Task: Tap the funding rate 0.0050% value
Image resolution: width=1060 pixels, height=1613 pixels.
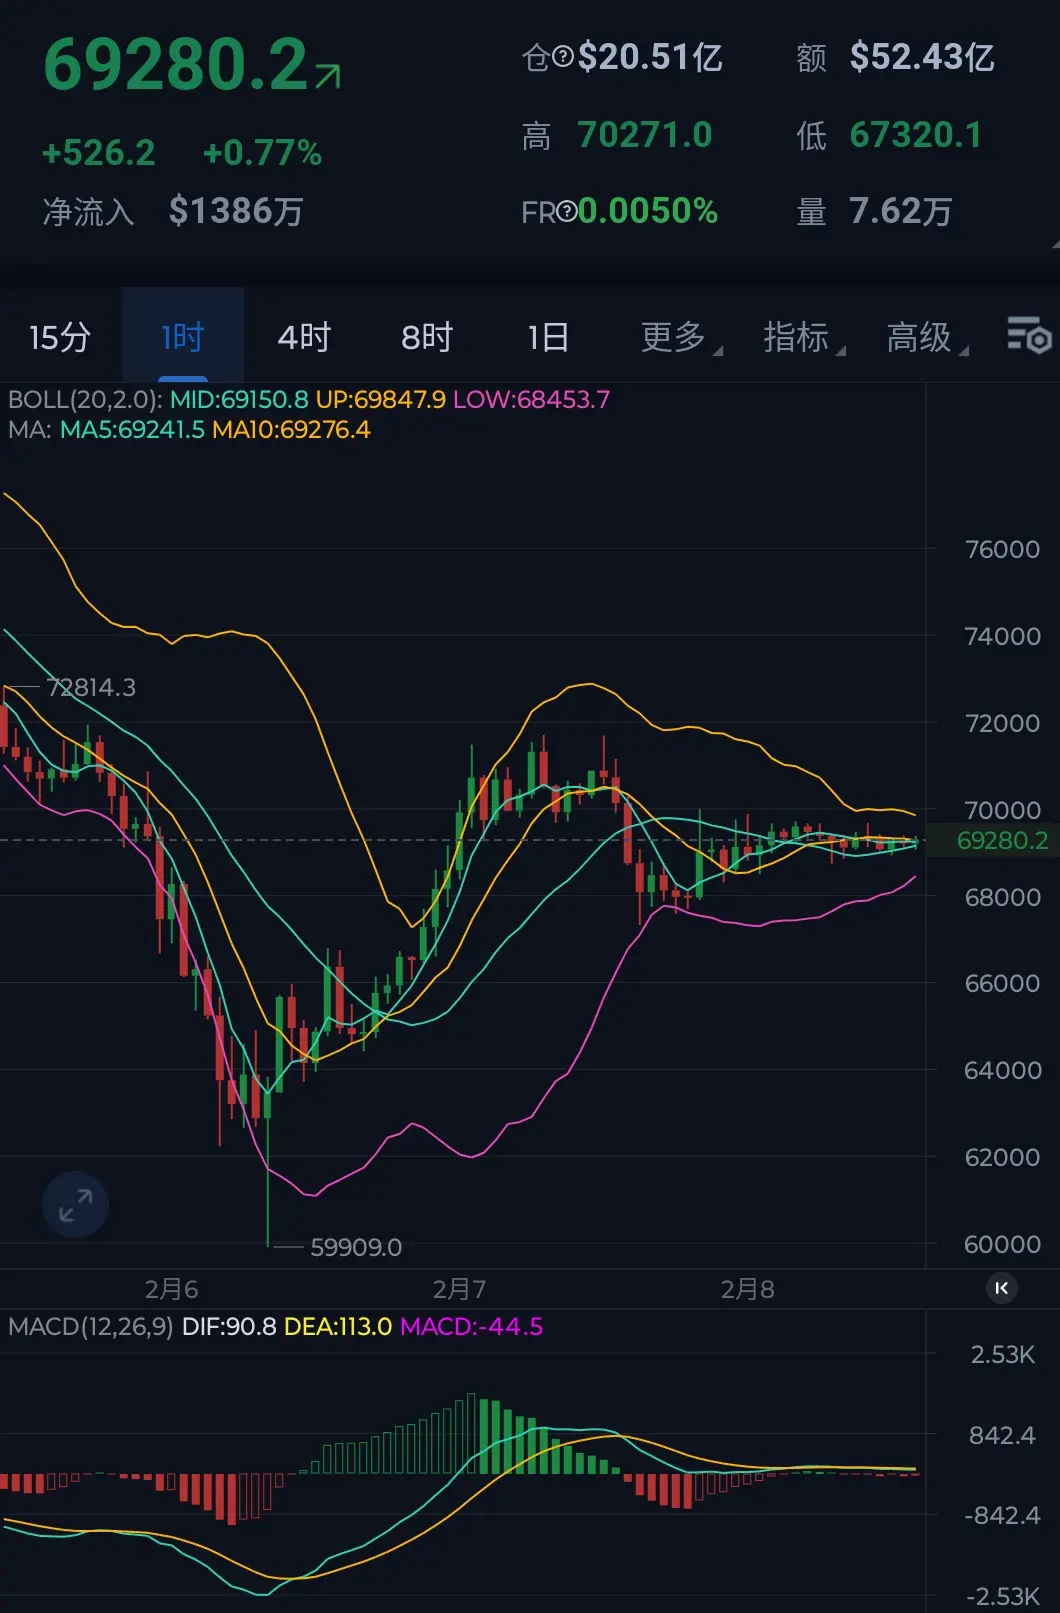Action: tap(648, 211)
